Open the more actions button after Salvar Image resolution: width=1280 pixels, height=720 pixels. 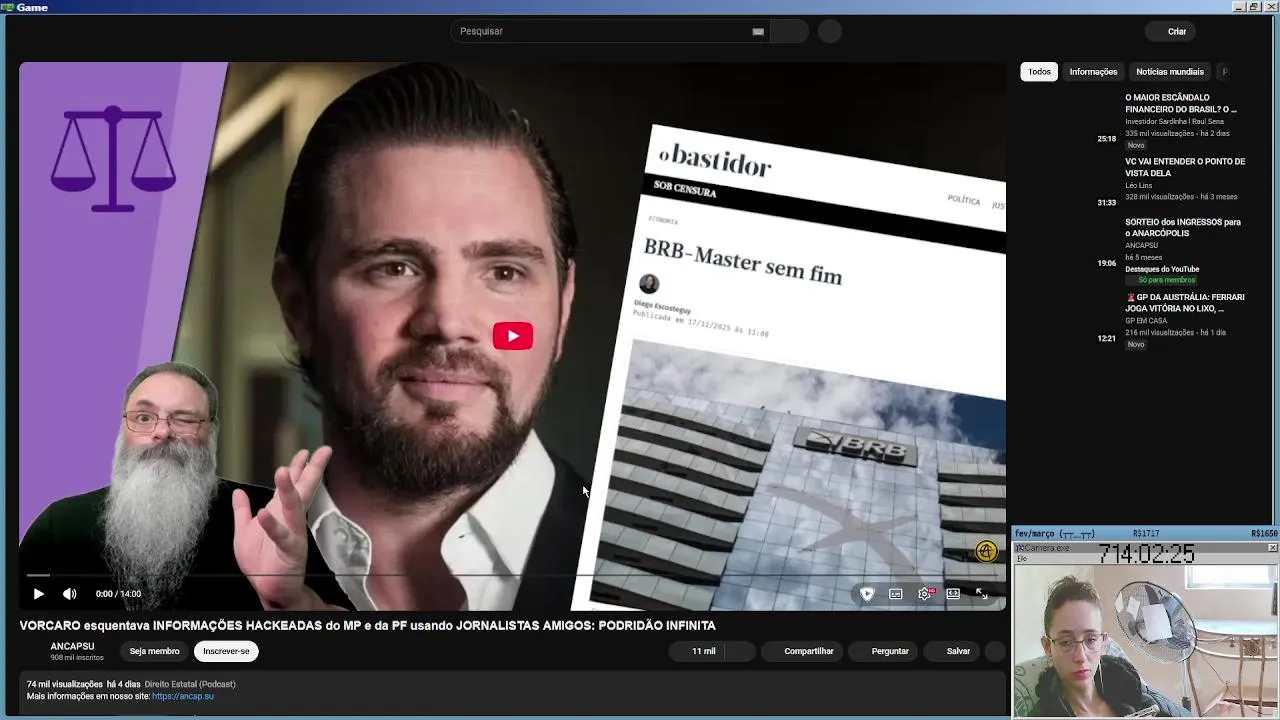pos(994,651)
